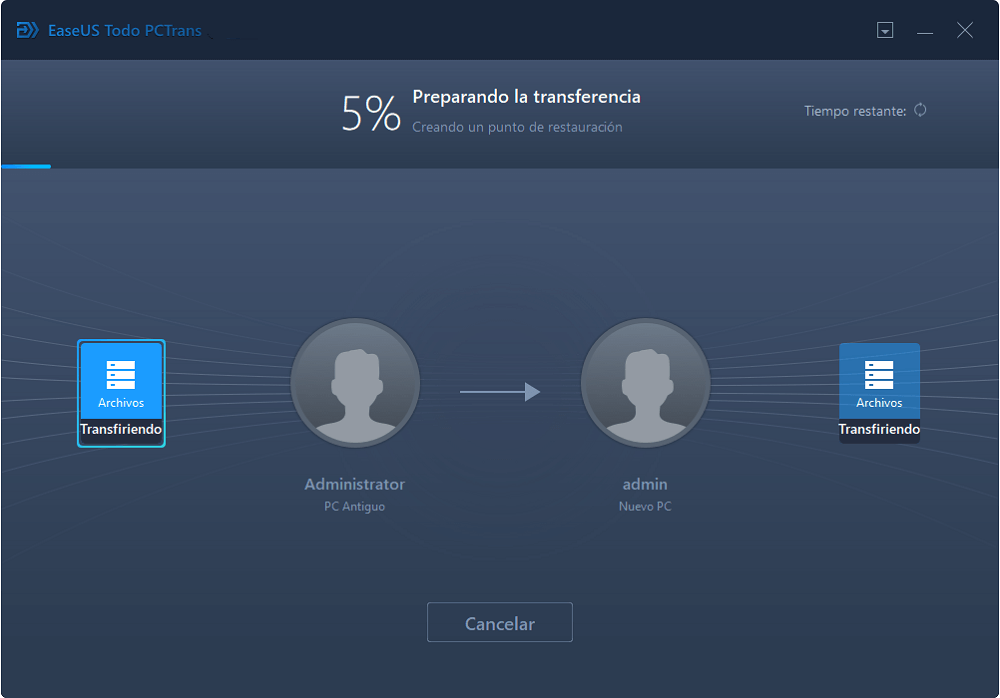Click the Cancelar button
Viewport: 1000px width, 698px height.
[499, 622]
